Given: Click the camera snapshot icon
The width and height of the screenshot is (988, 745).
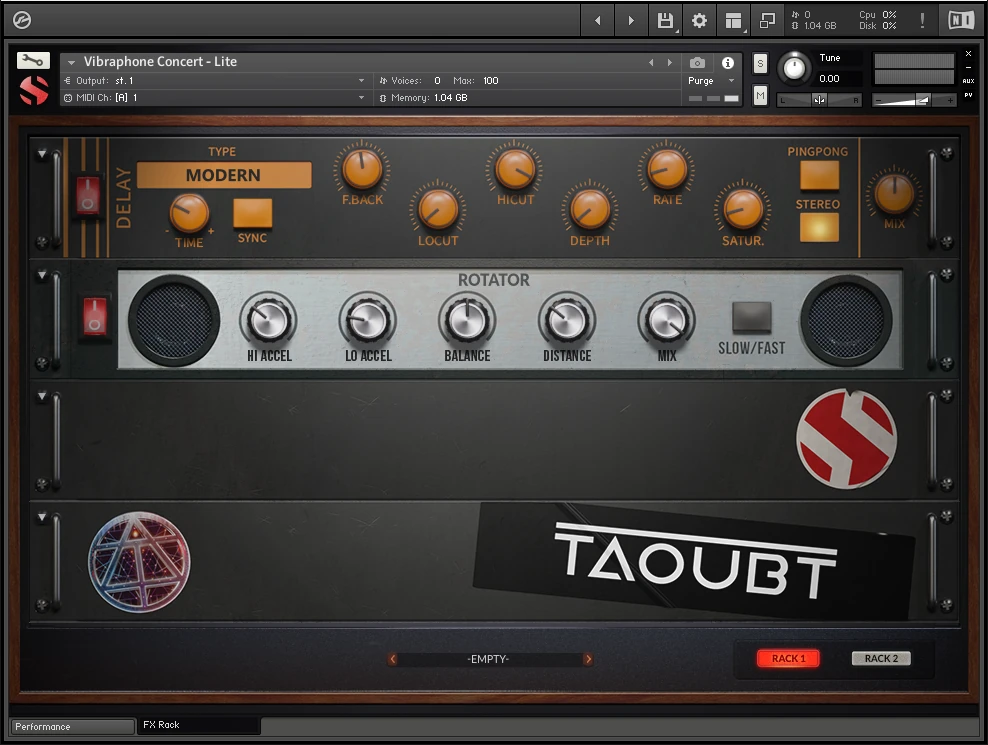Looking at the screenshot, I should [697, 63].
